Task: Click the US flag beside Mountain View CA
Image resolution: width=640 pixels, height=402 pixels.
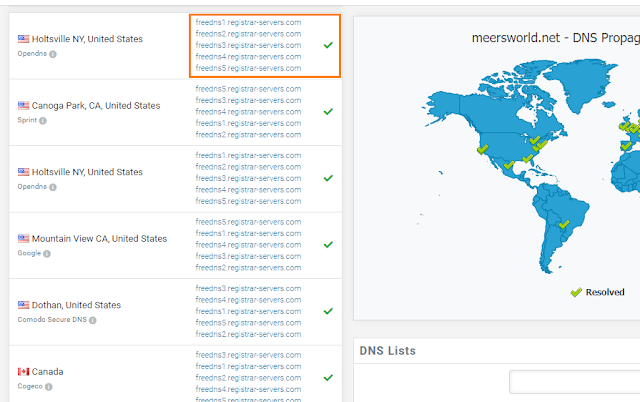Action: coord(23,239)
